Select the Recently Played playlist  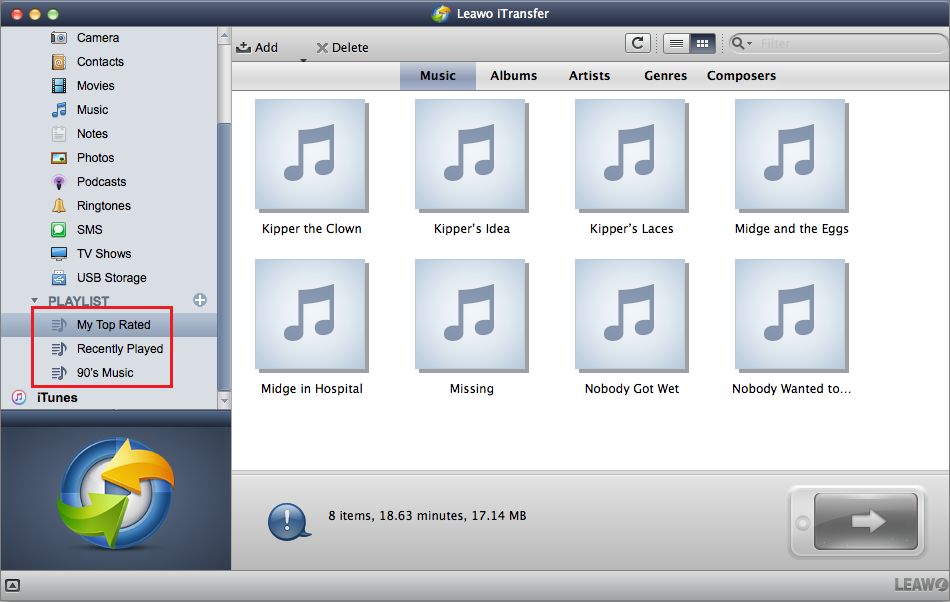119,349
